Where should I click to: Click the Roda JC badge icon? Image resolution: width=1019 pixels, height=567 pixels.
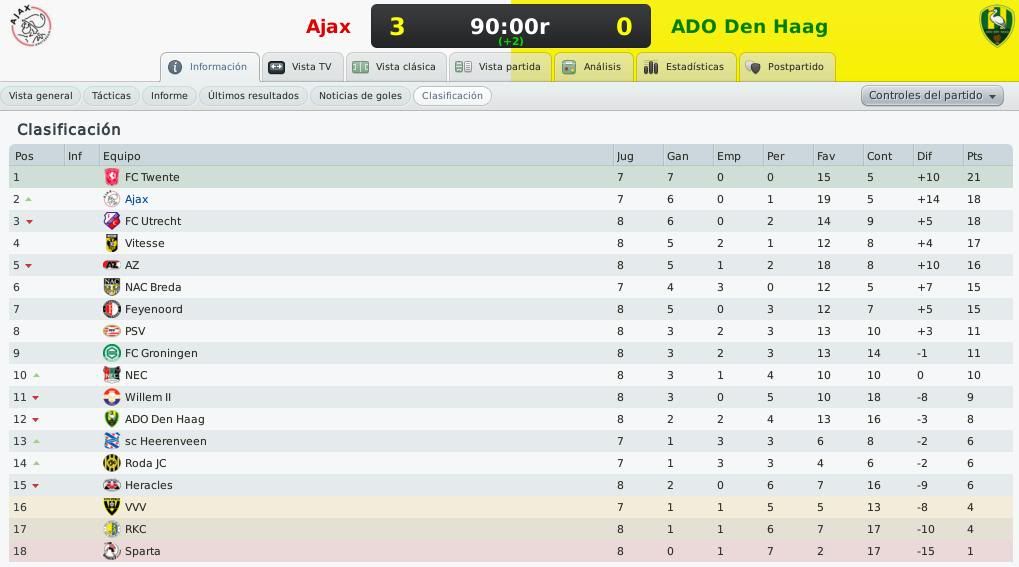click(112, 463)
